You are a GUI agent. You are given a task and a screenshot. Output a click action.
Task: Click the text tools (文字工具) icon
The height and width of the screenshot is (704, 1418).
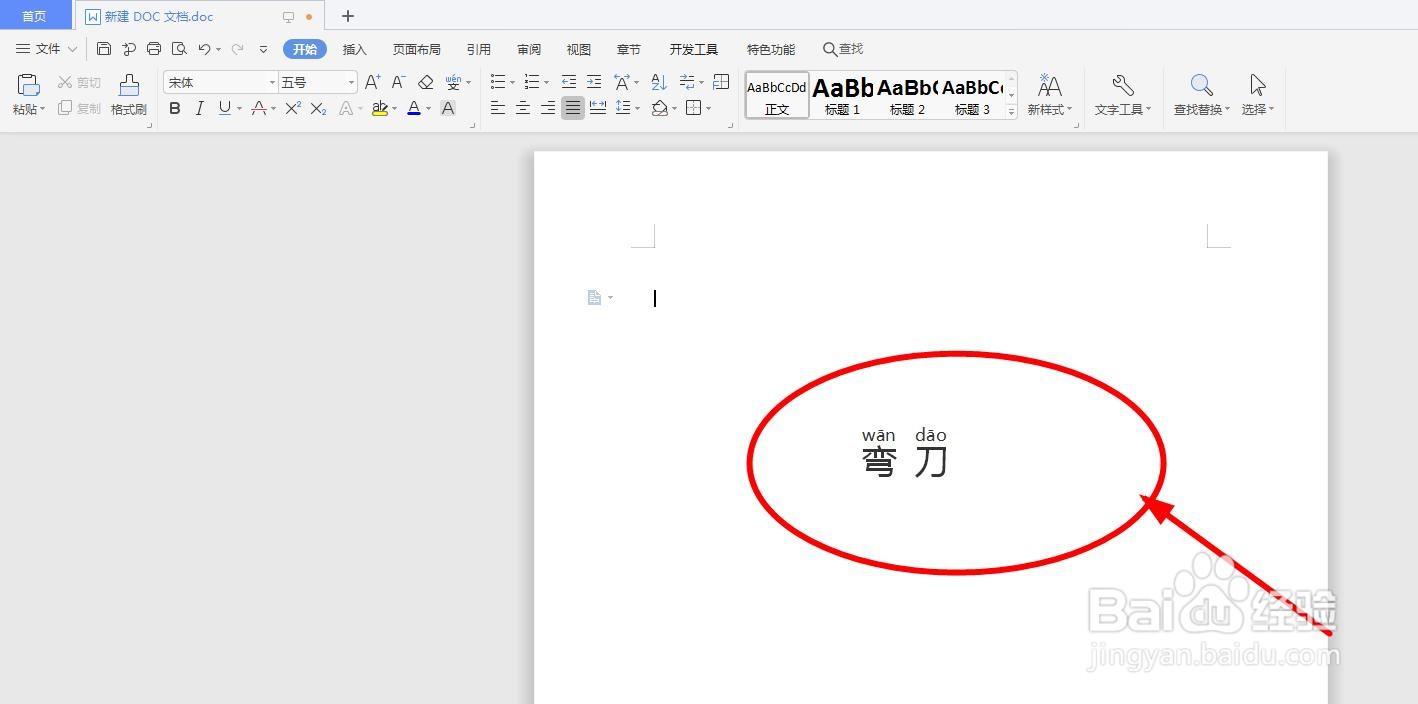(1121, 95)
